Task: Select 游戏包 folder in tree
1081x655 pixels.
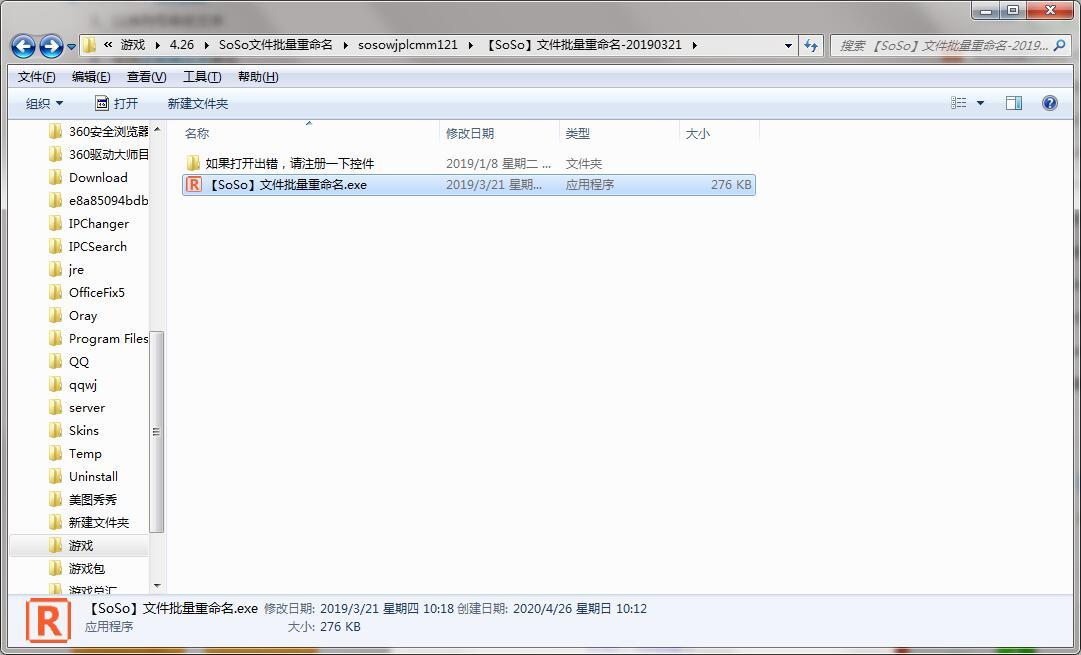Action: click(77, 569)
